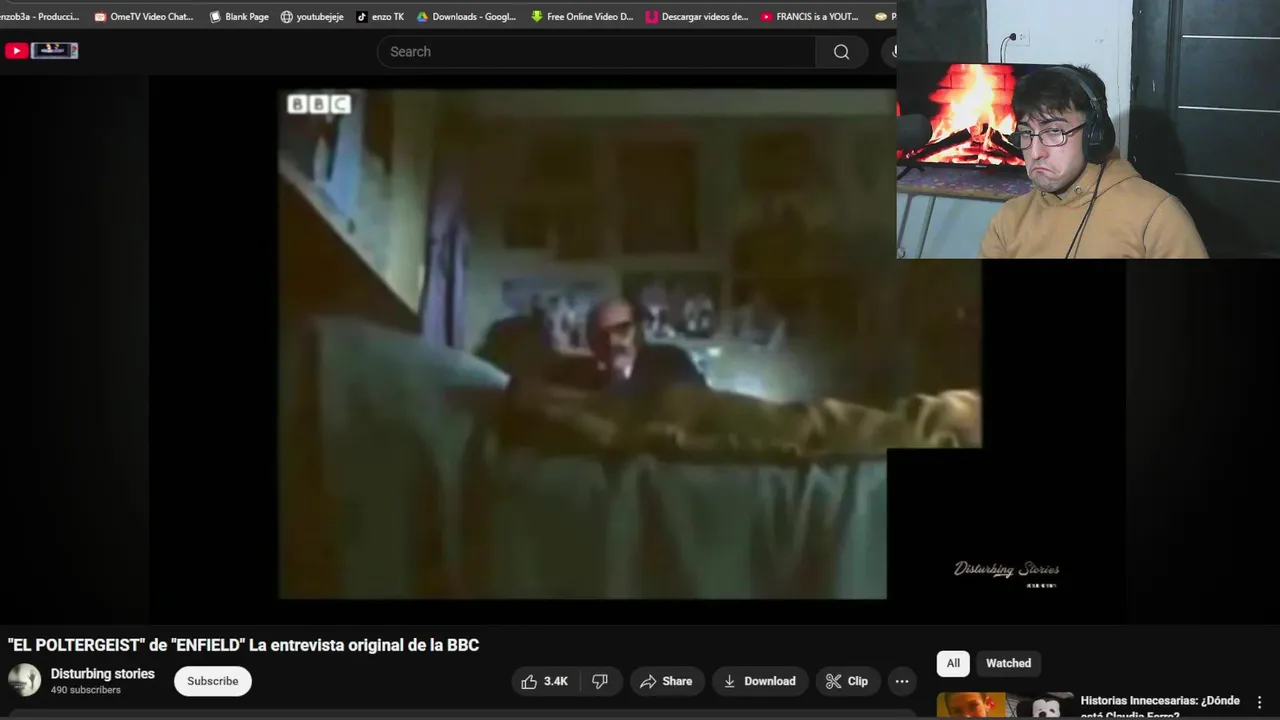Click the doodle image beside YouTube logo
This screenshot has height=720, width=1280.
pyautogui.click(x=55, y=50)
